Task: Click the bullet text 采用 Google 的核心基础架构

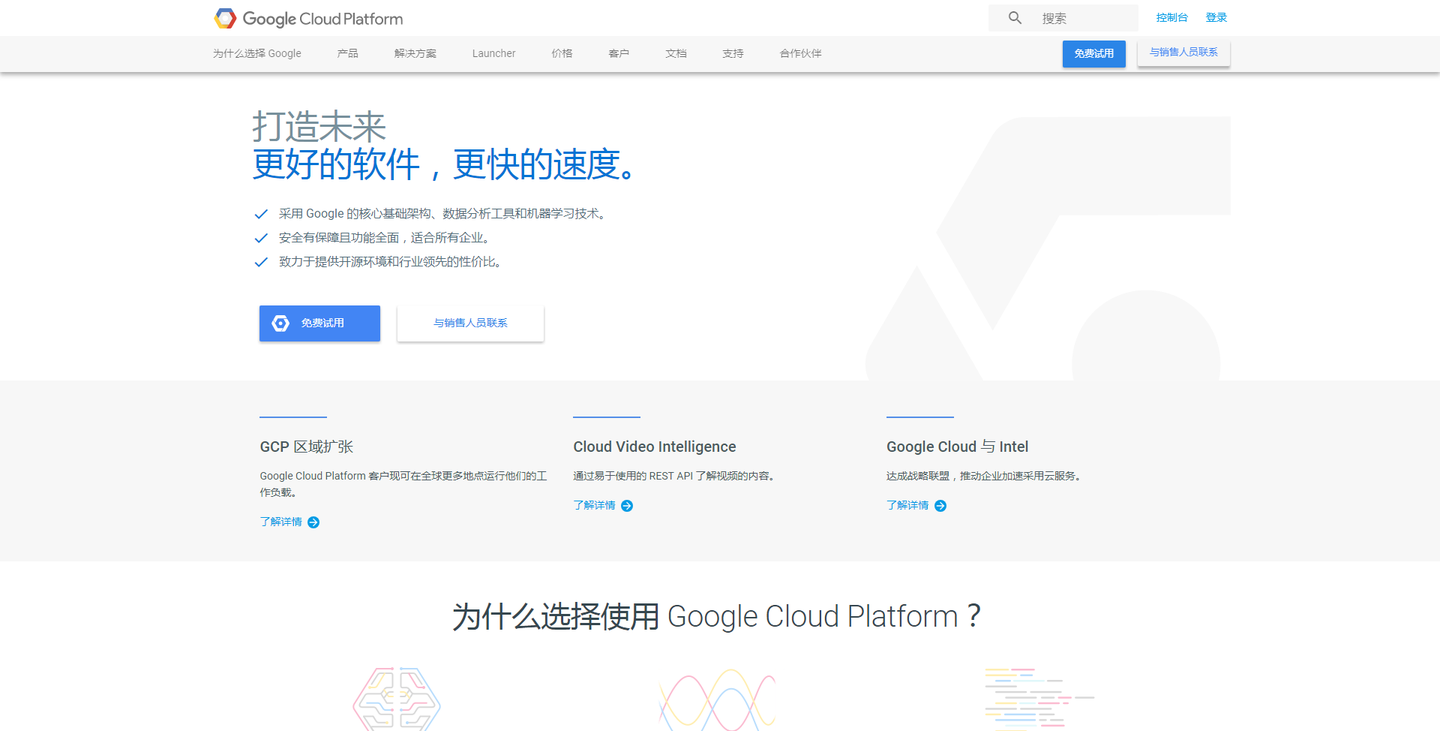Action: pyautogui.click(x=443, y=214)
